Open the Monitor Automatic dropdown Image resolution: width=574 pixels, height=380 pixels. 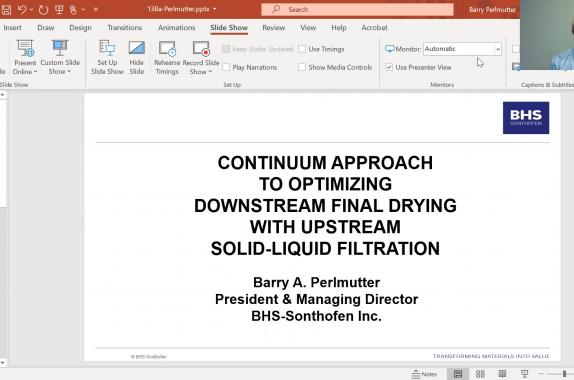tap(498, 49)
